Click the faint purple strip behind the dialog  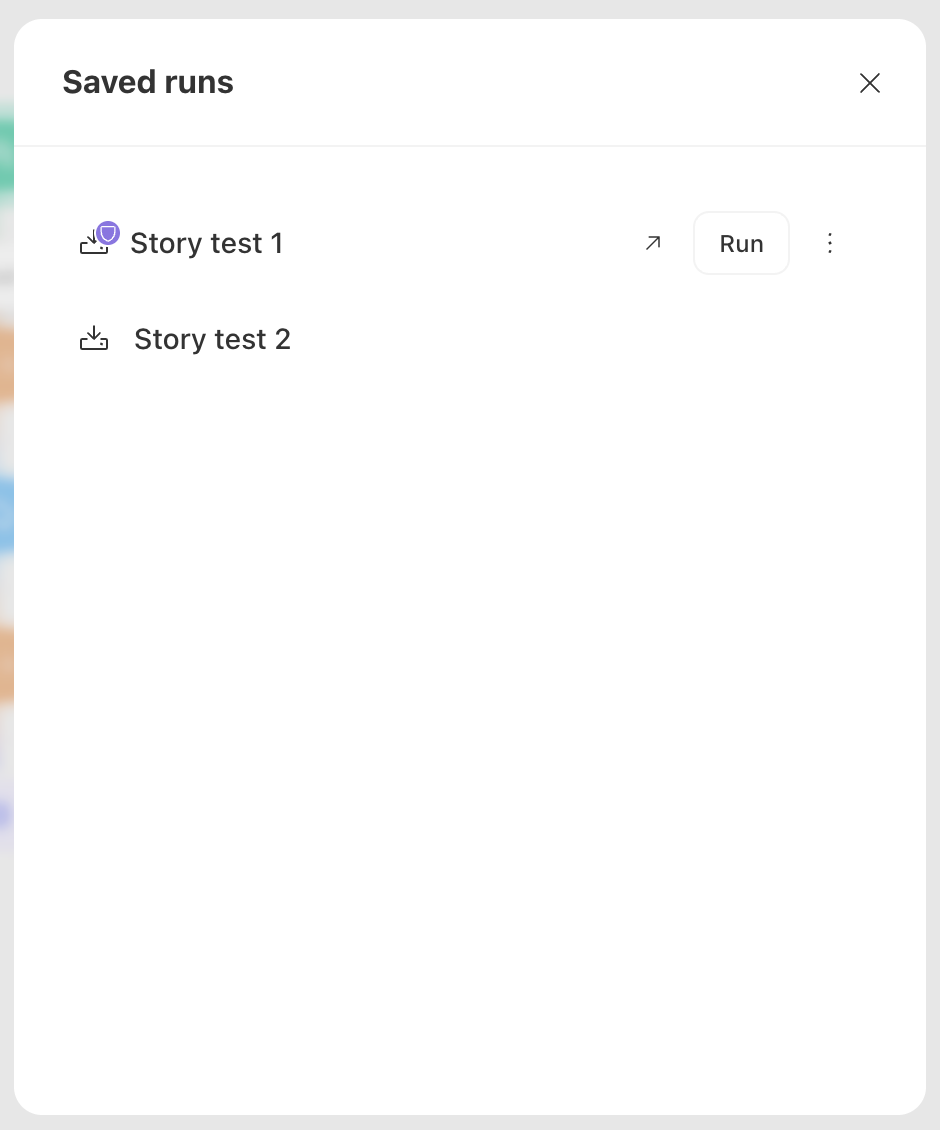[6, 814]
